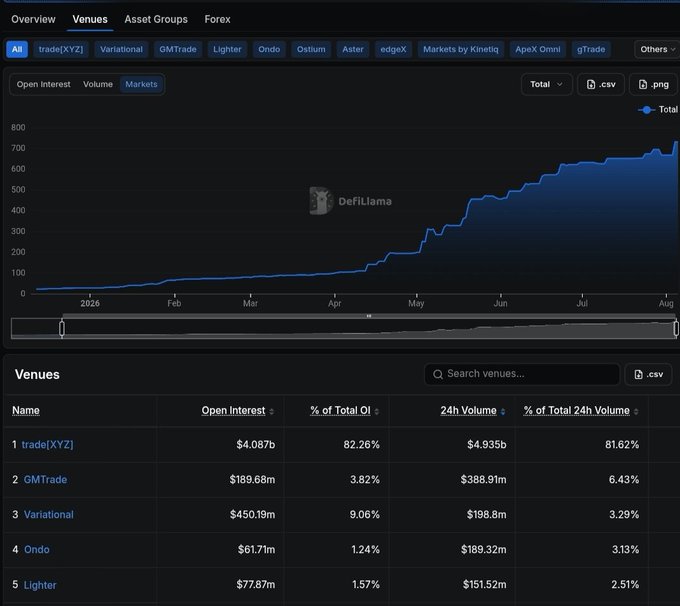Image resolution: width=680 pixels, height=606 pixels.
Task: Click the $4.935b volume cell
Action: 486,445
